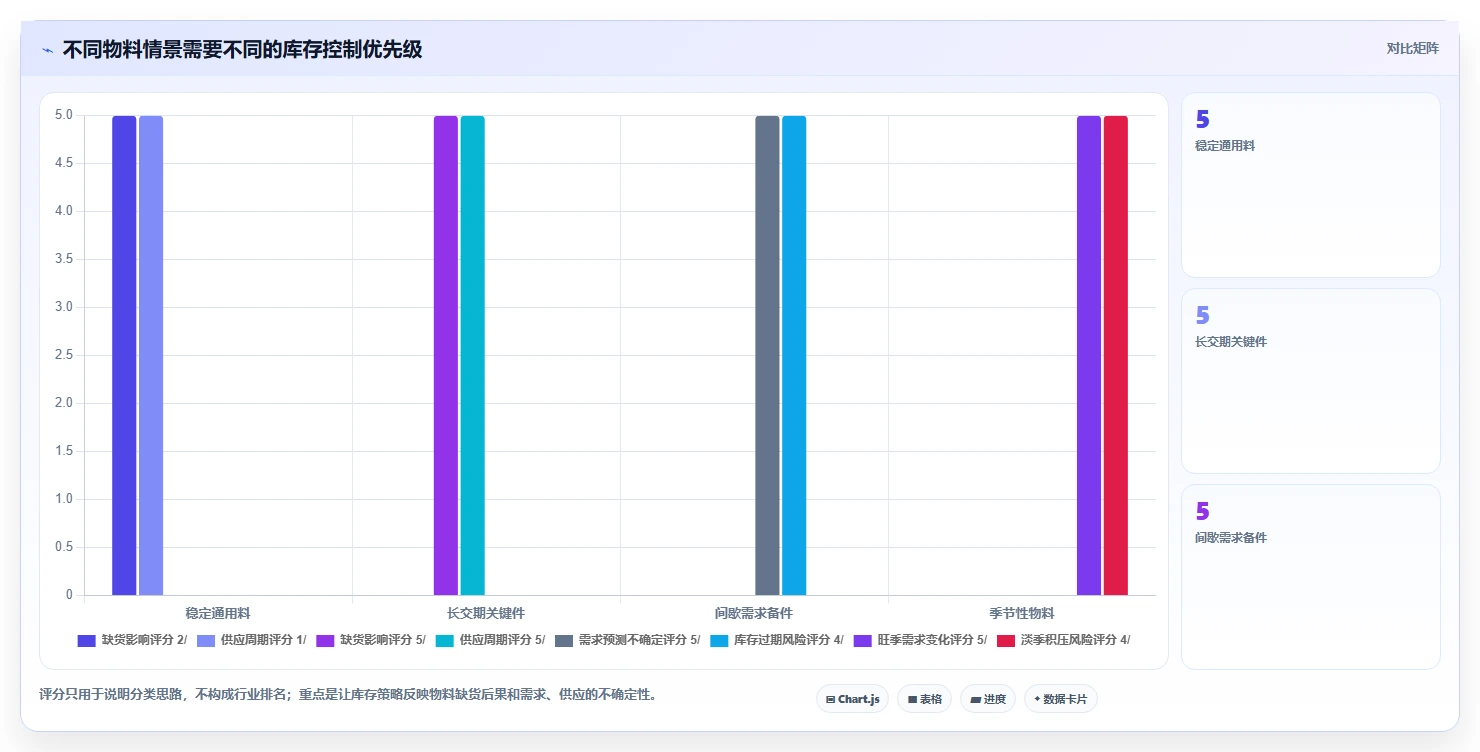Click the 稳定通用料 x-axis label
1480x752 pixels.
point(218,613)
